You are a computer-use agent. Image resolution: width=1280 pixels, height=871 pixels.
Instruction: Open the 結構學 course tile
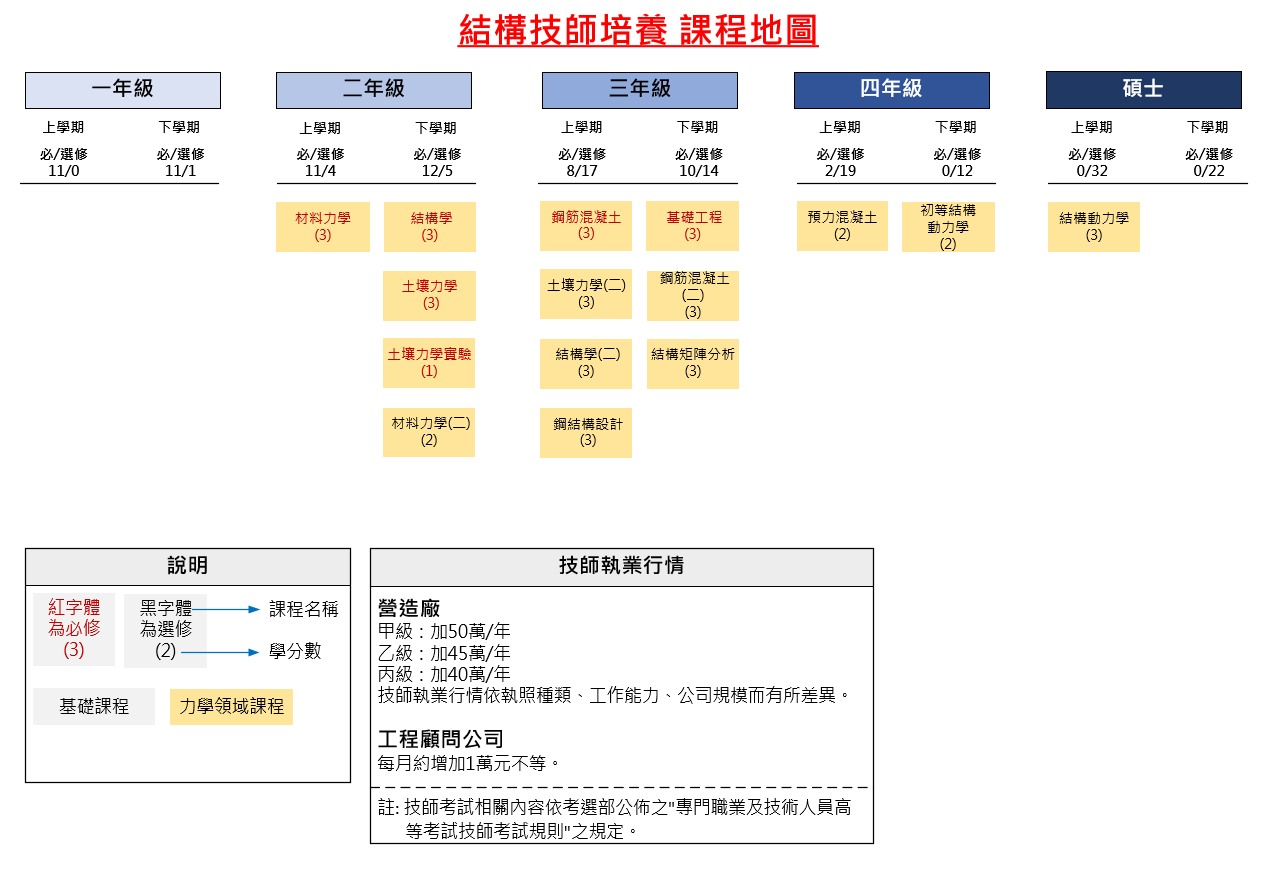click(429, 226)
